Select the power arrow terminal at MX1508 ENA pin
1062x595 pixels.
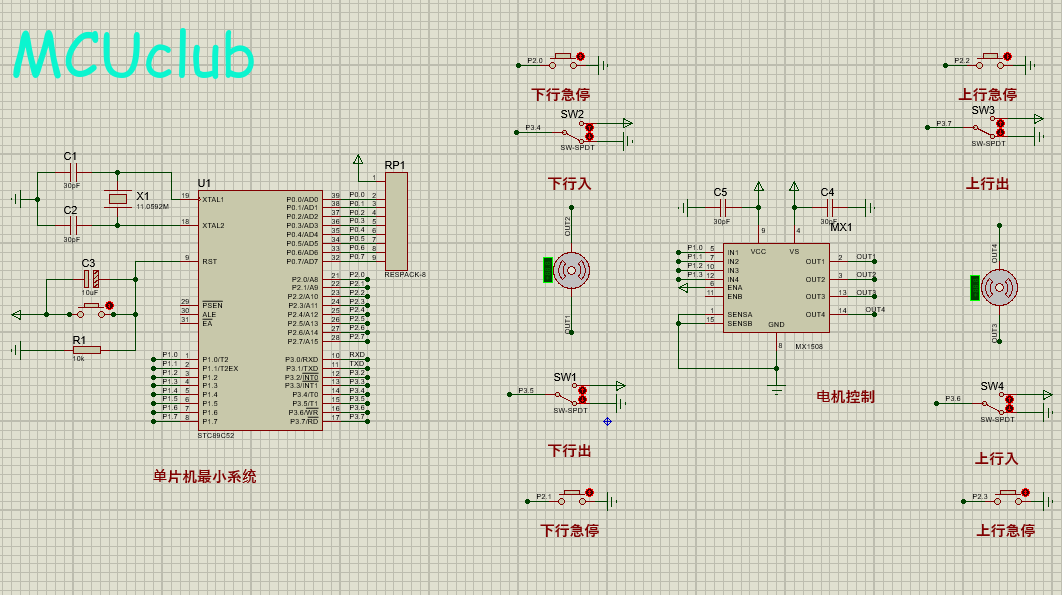point(683,288)
